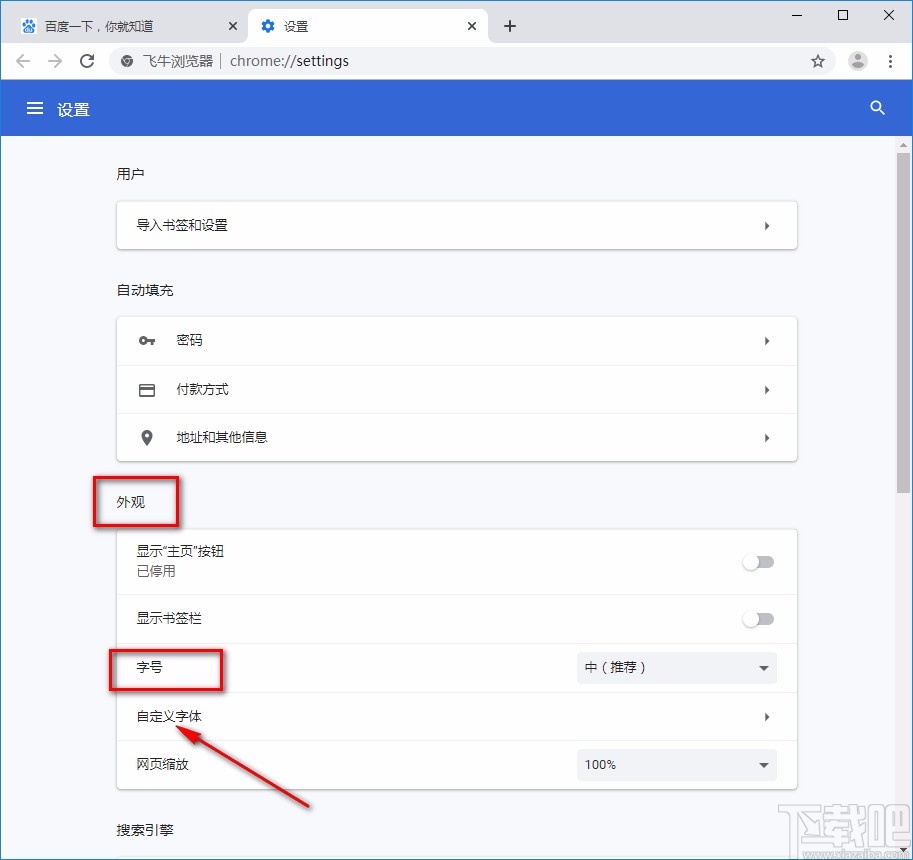Toggle the home page button setting off
Viewport: 913px width, 860px height.
(x=758, y=563)
